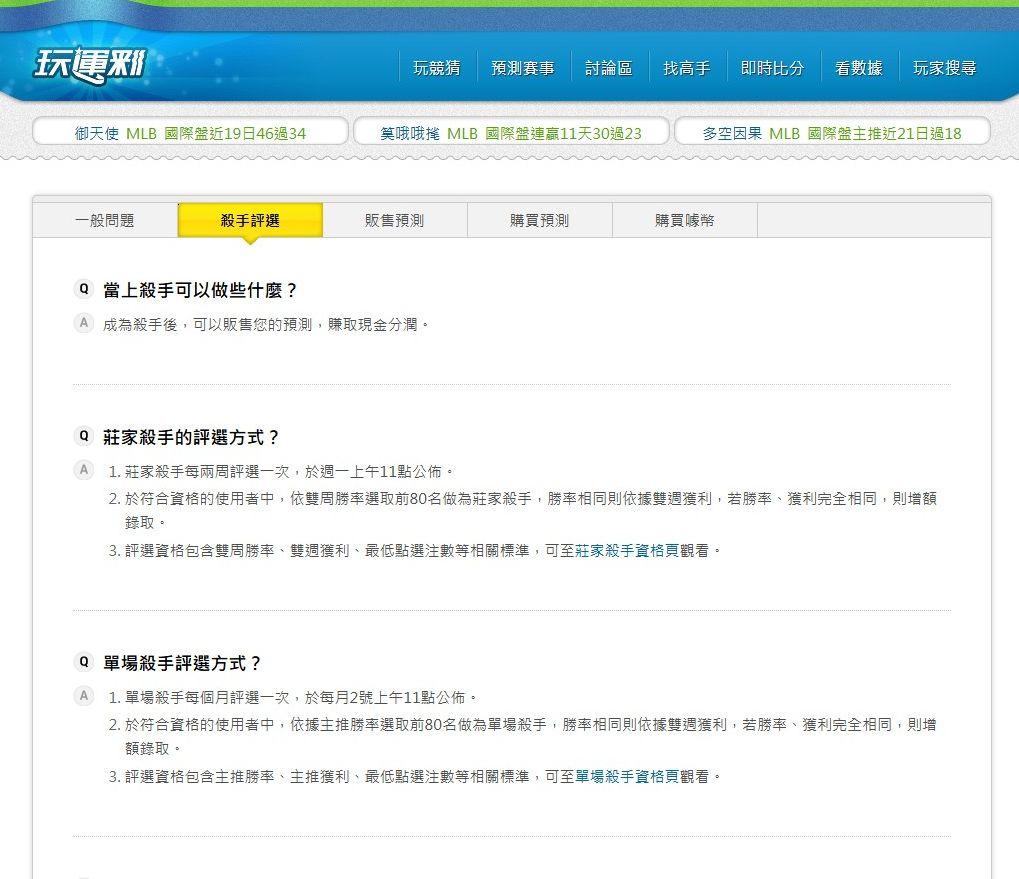
Task: Follow the 莊家殺手資格頁 link
Action: pyautogui.click(x=627, y=551)
